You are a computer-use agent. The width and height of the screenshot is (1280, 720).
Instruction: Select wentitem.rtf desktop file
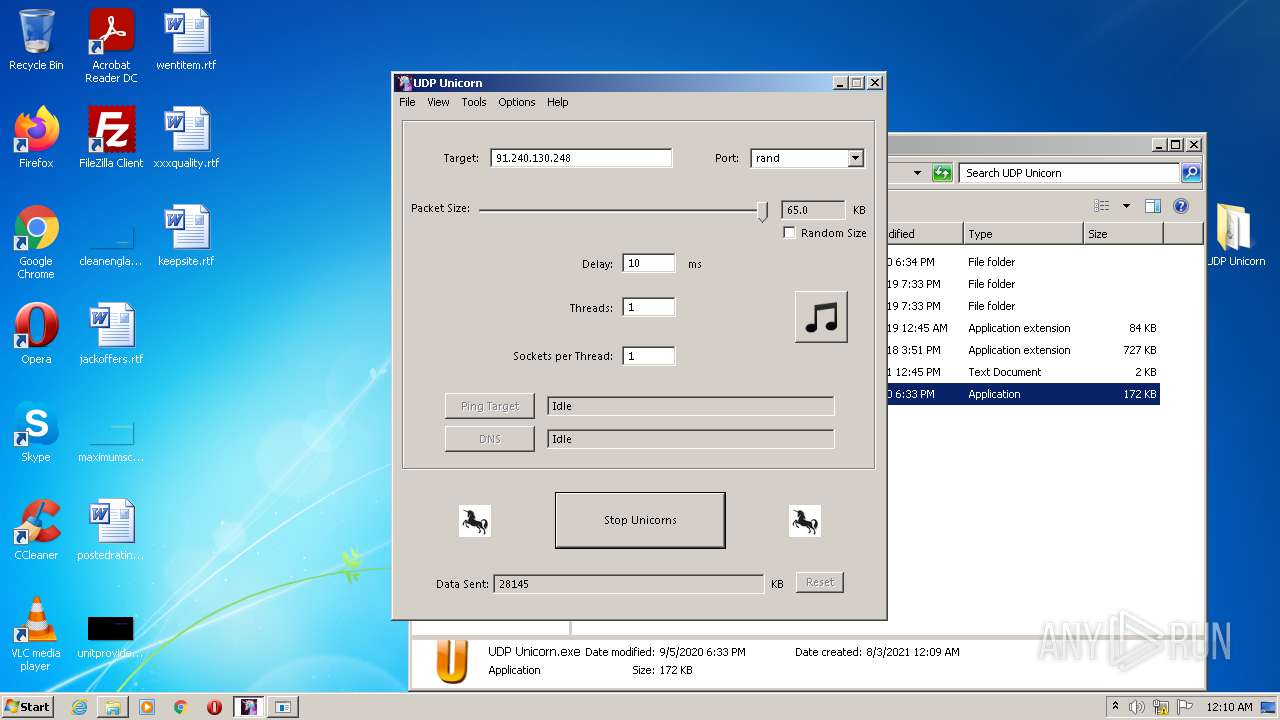coord(186,41)
